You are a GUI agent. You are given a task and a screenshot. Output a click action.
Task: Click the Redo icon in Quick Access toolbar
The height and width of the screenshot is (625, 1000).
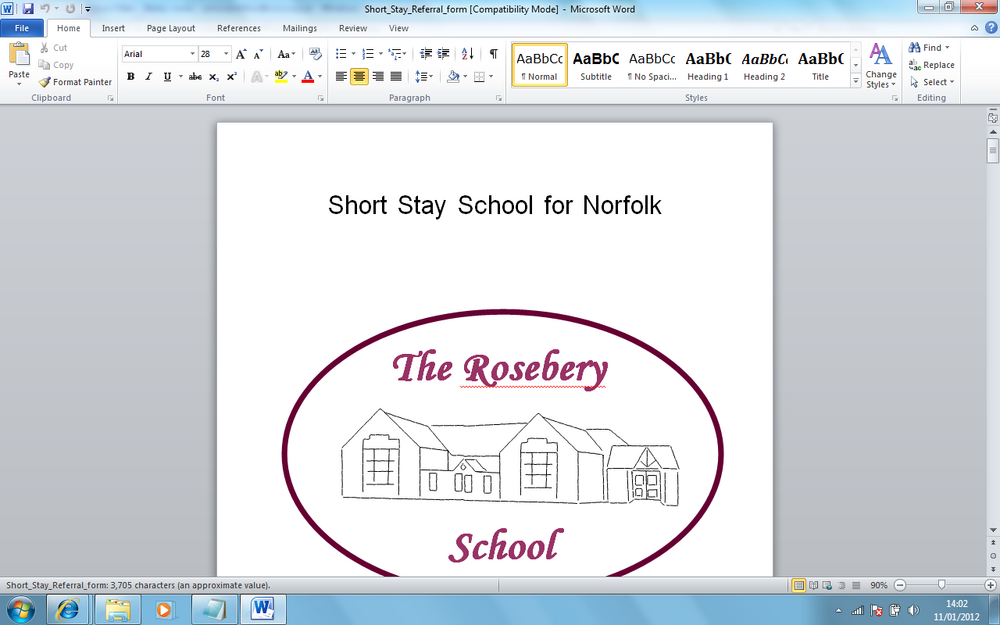(70, 9)
